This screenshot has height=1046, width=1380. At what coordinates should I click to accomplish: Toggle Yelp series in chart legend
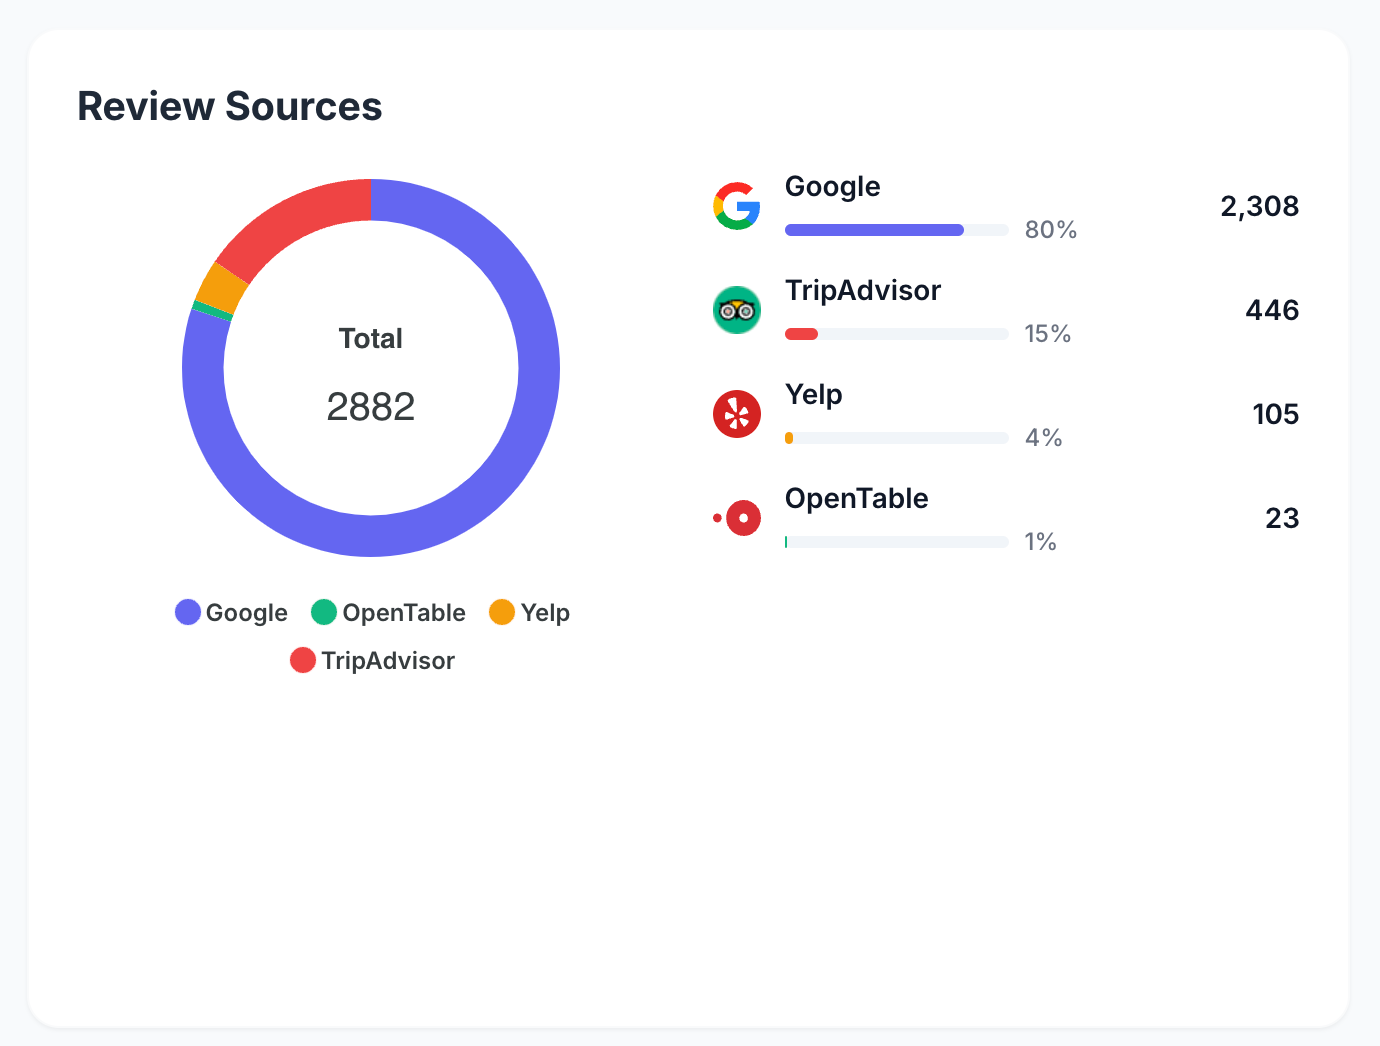[530, 612]
